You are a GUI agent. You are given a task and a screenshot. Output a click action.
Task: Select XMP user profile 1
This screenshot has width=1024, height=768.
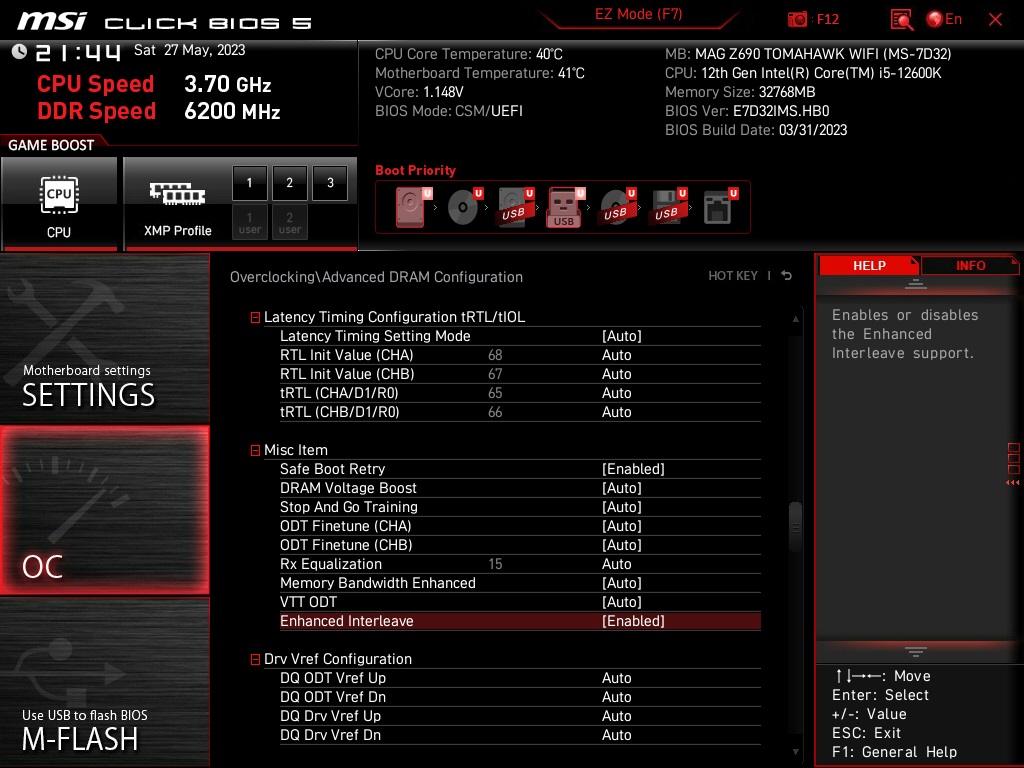pos(249,223)
